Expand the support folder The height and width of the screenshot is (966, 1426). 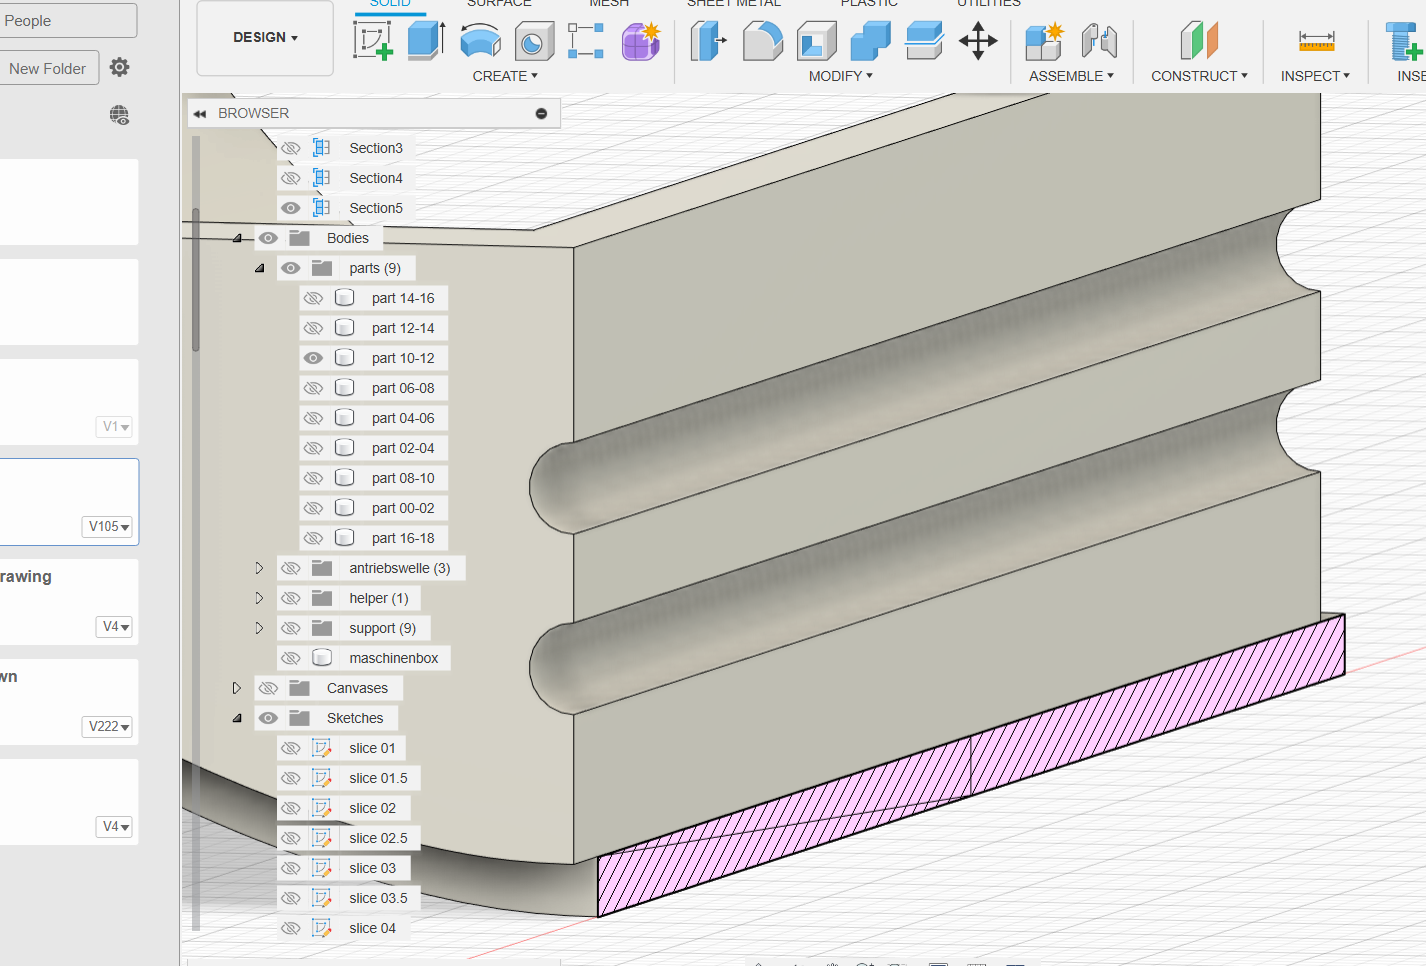coord(259,627)
